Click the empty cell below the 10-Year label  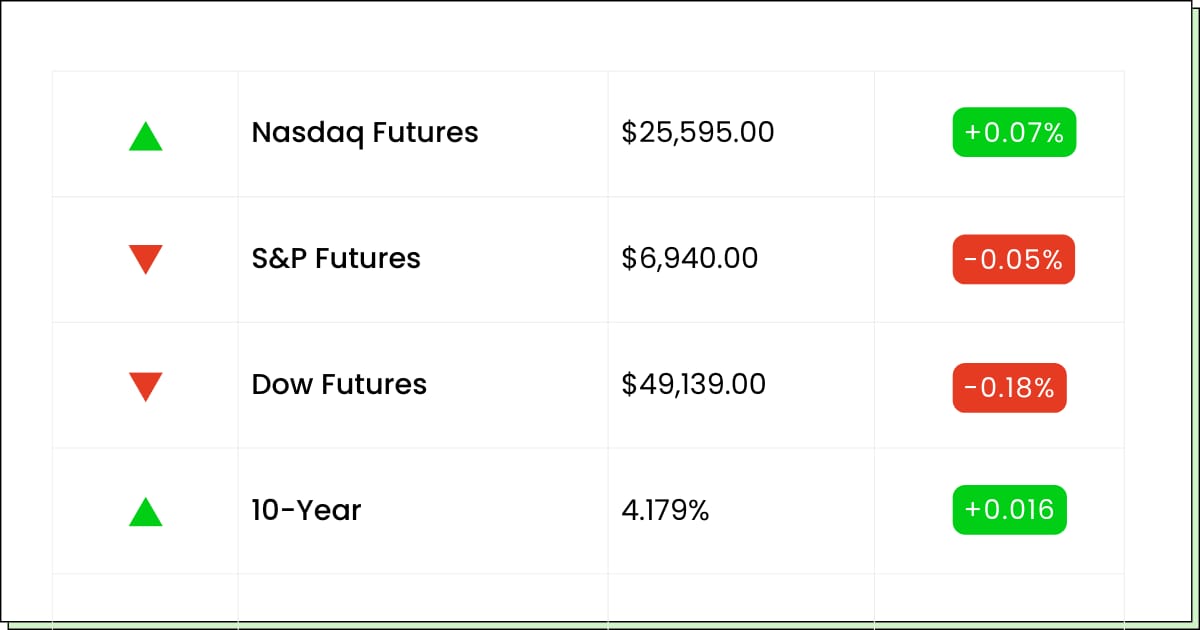[x=422, y=596]
